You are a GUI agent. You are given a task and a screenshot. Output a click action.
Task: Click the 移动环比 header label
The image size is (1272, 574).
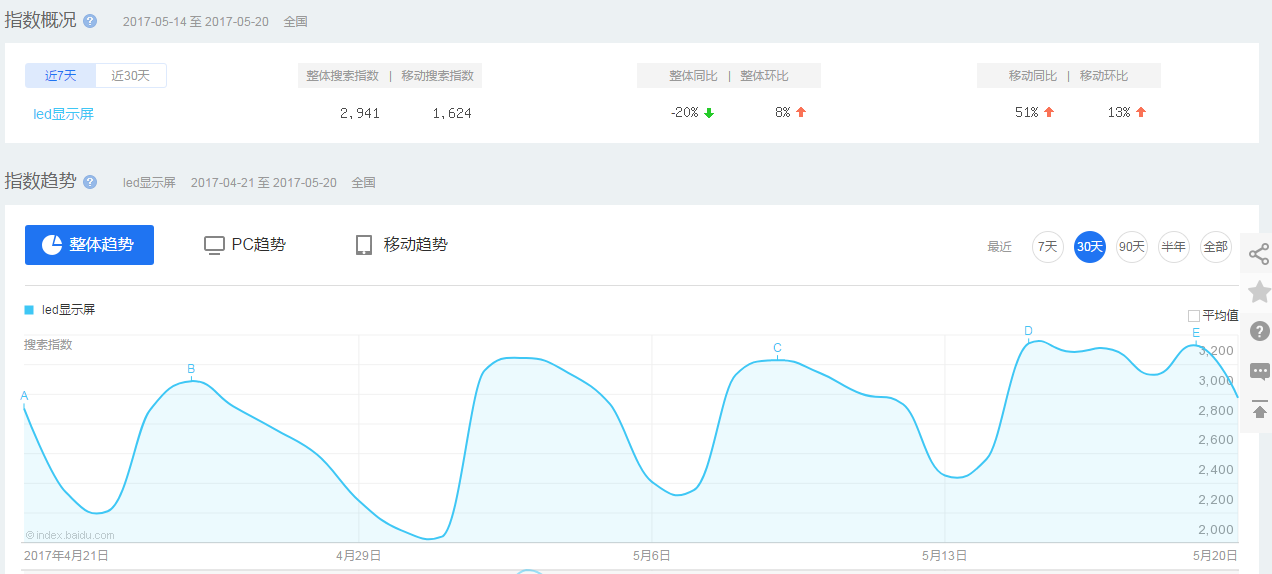click(1104, 76)
